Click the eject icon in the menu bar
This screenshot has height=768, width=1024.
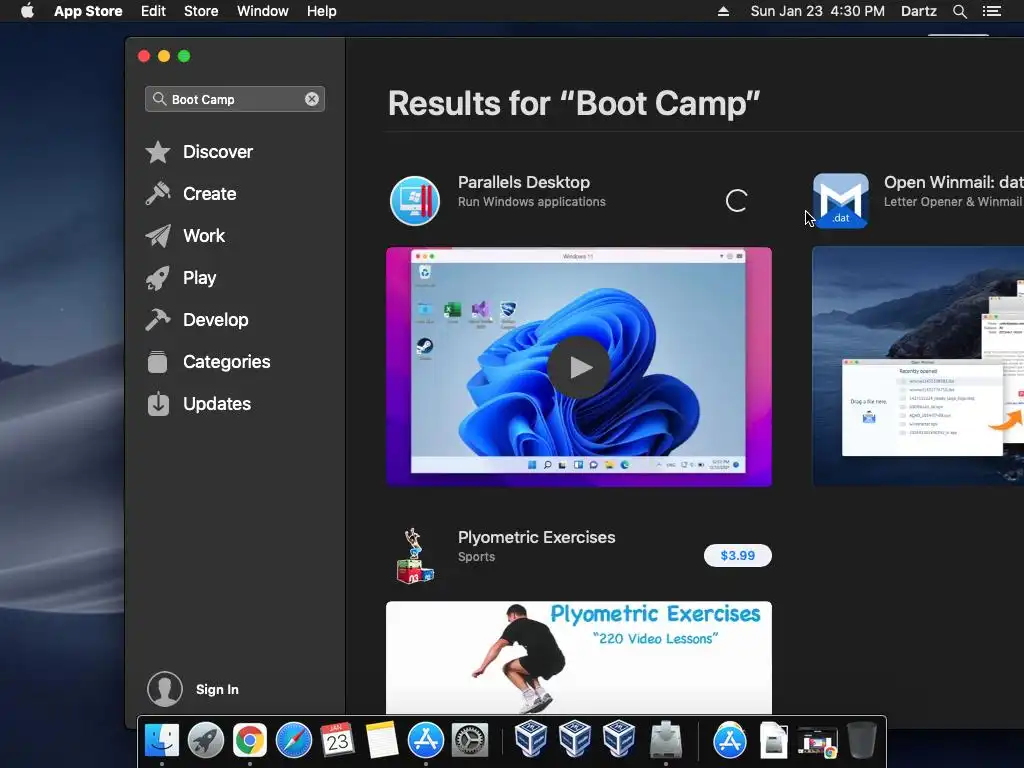tap(723, 11)
